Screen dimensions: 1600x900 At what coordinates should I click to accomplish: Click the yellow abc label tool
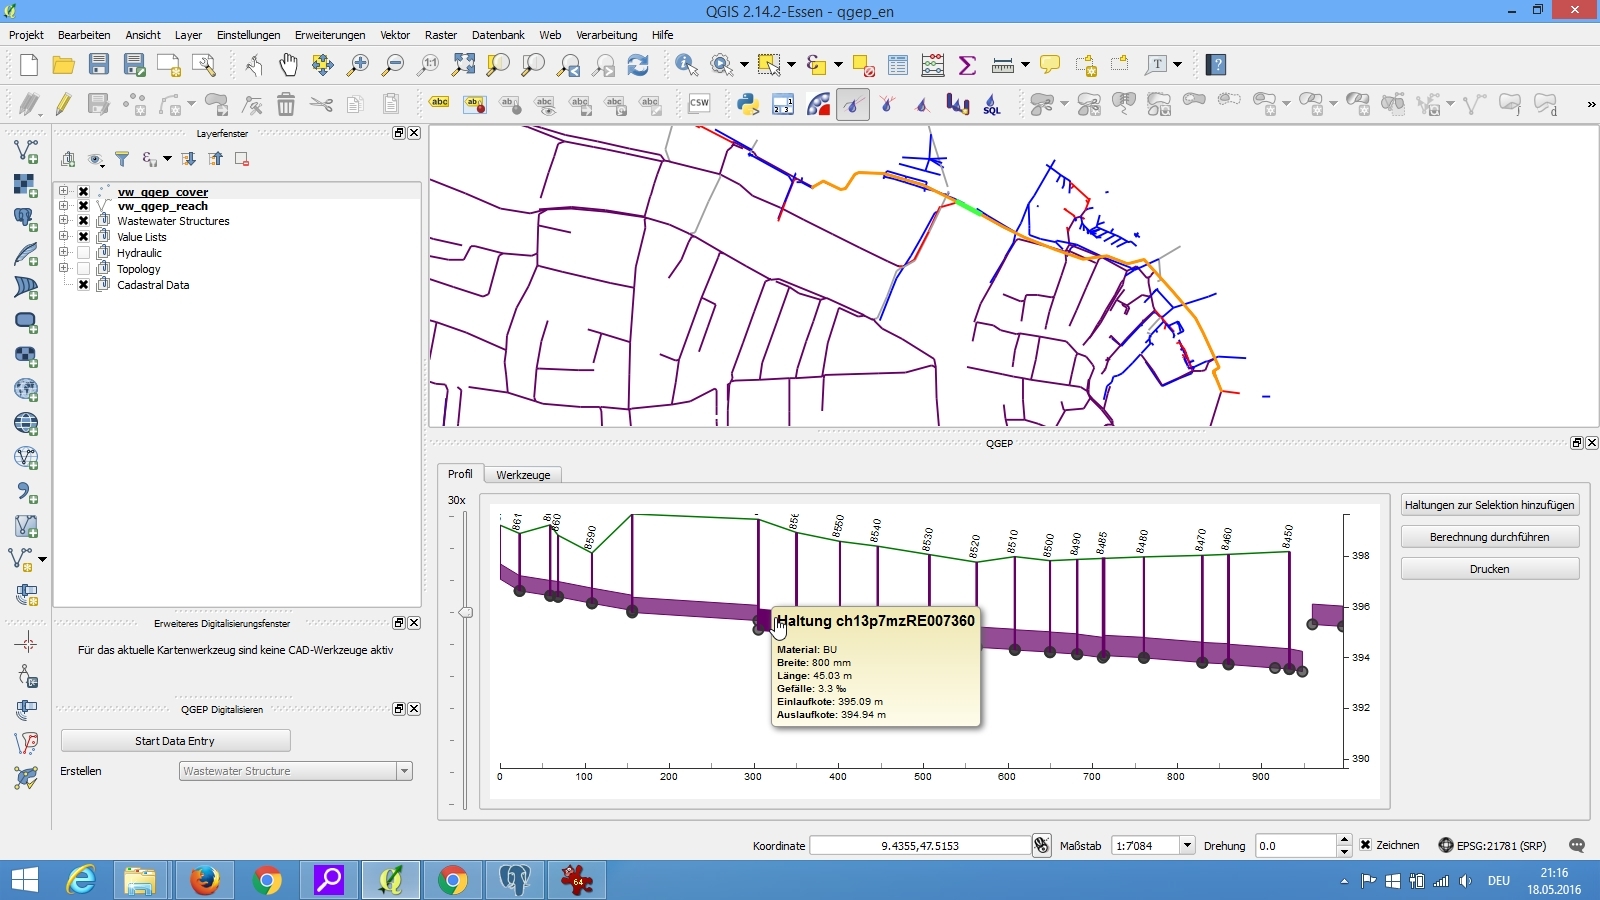[x=439, y=104]
